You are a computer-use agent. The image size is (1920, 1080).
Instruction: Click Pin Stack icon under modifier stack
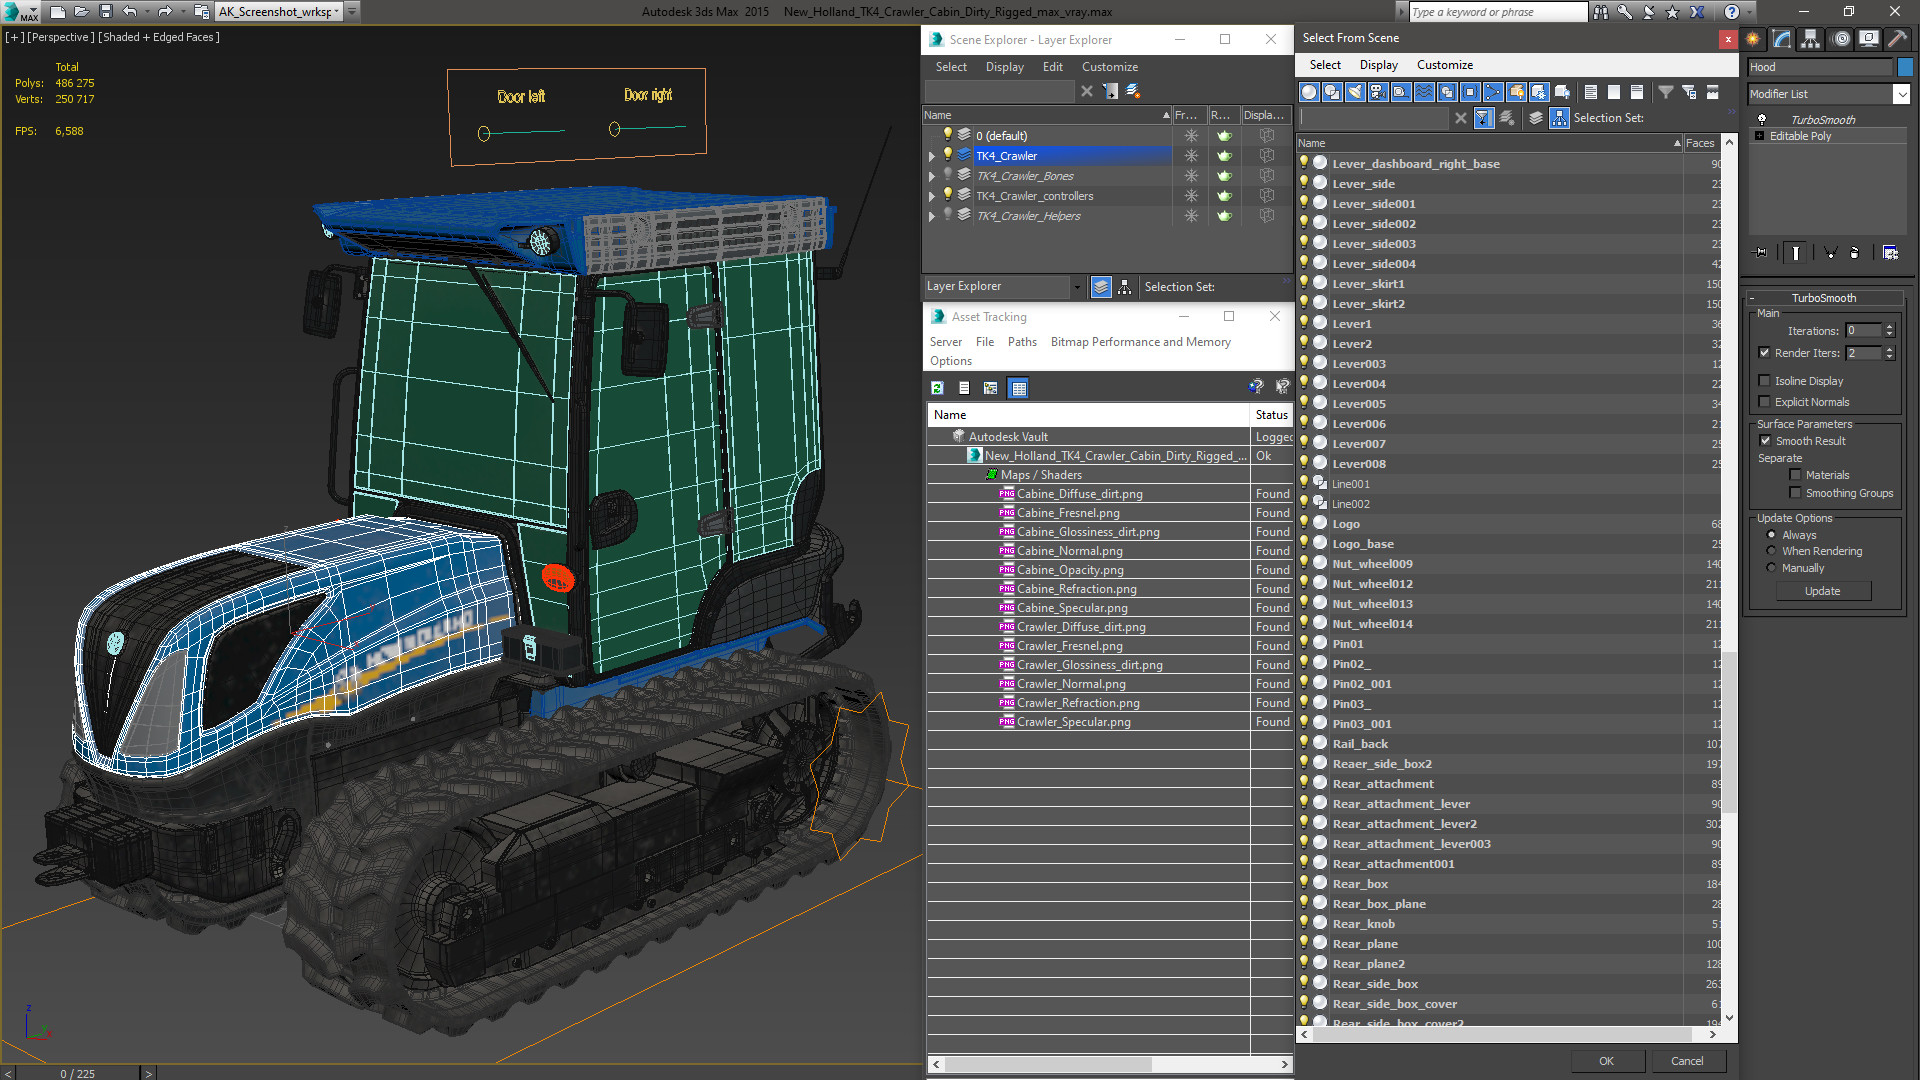(1761, 253)
